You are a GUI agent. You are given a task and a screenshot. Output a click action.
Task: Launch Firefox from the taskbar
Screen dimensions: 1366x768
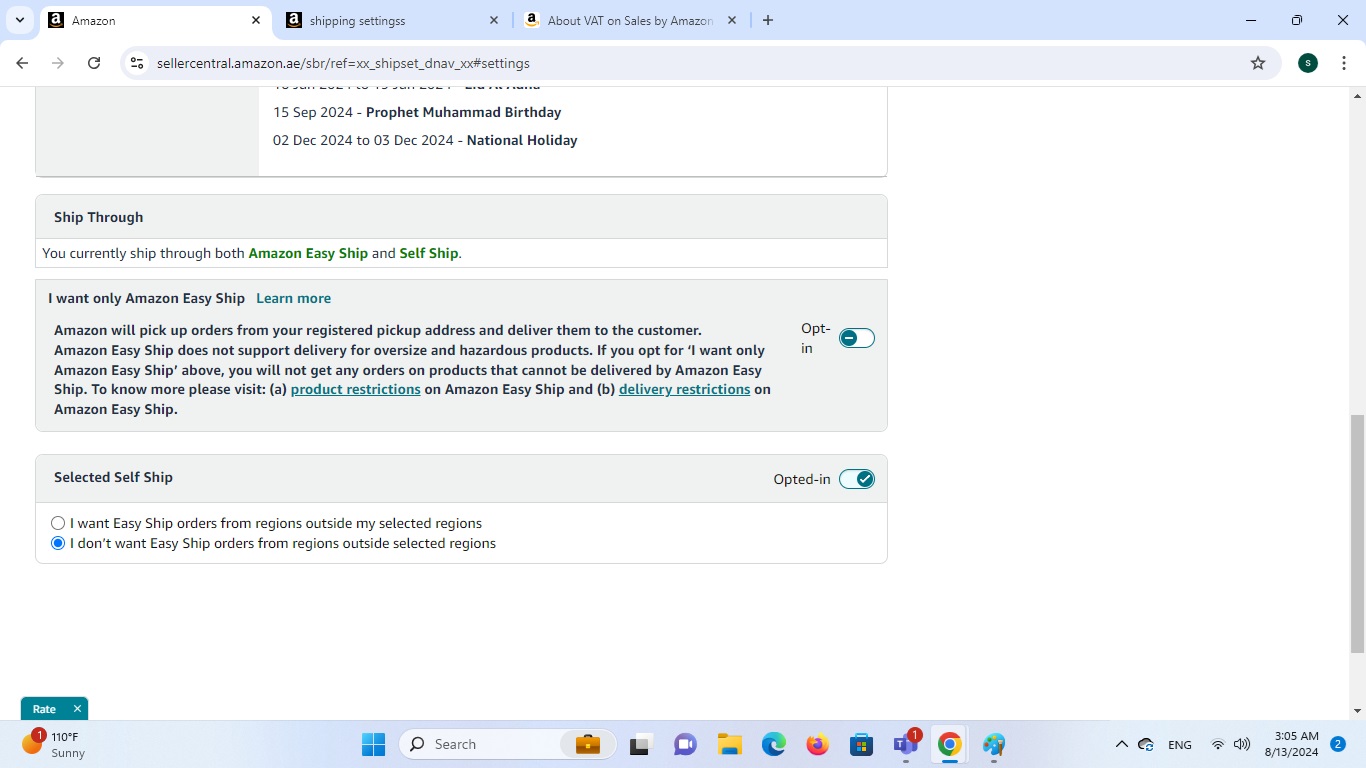click(817, 744)
